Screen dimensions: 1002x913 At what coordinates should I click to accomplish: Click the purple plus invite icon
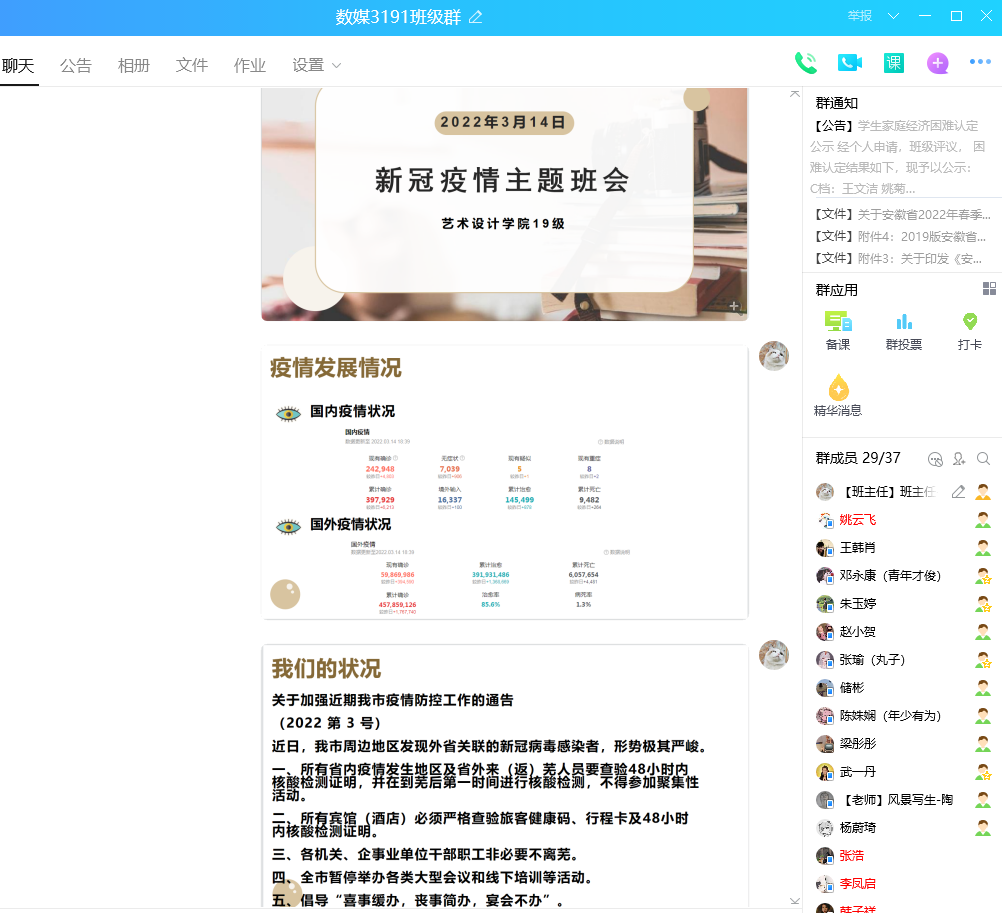coord(937,63)
